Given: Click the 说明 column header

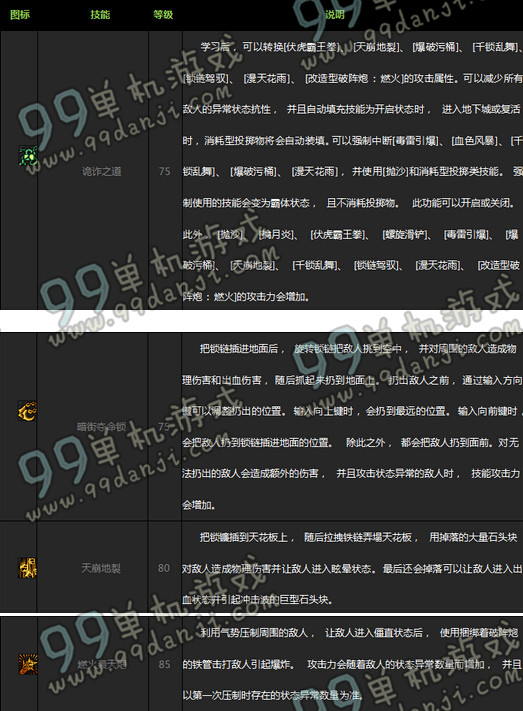Looking at the screenshot, I should click(x=335, y=15).
